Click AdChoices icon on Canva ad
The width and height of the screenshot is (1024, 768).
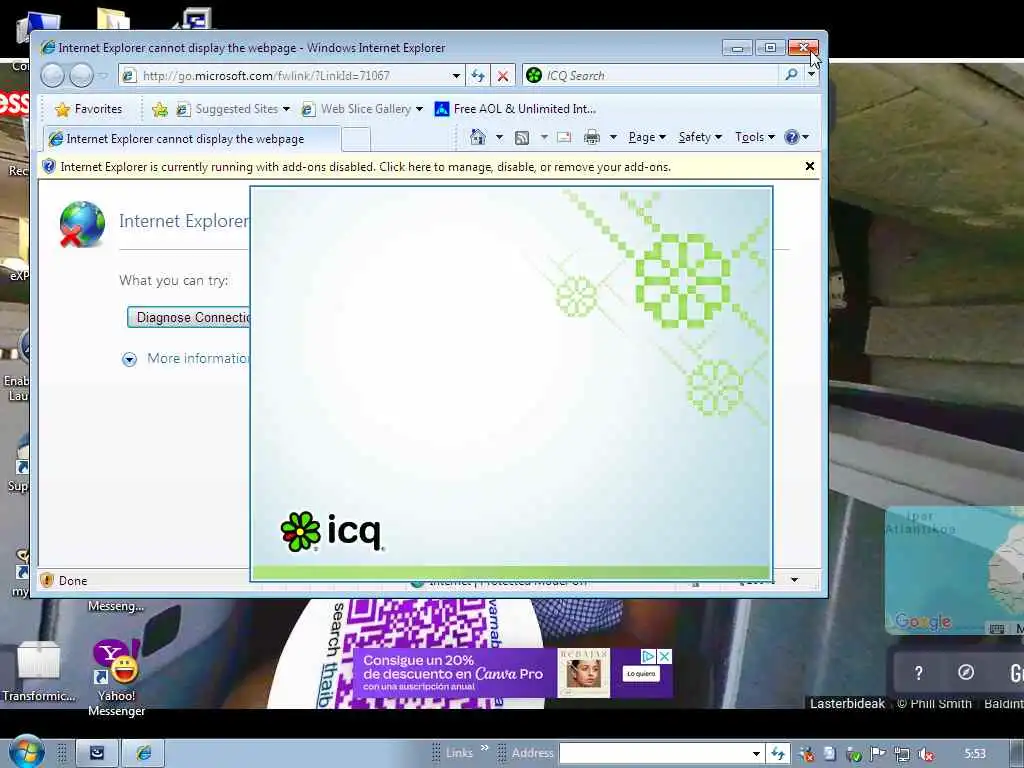click(648, 656)
